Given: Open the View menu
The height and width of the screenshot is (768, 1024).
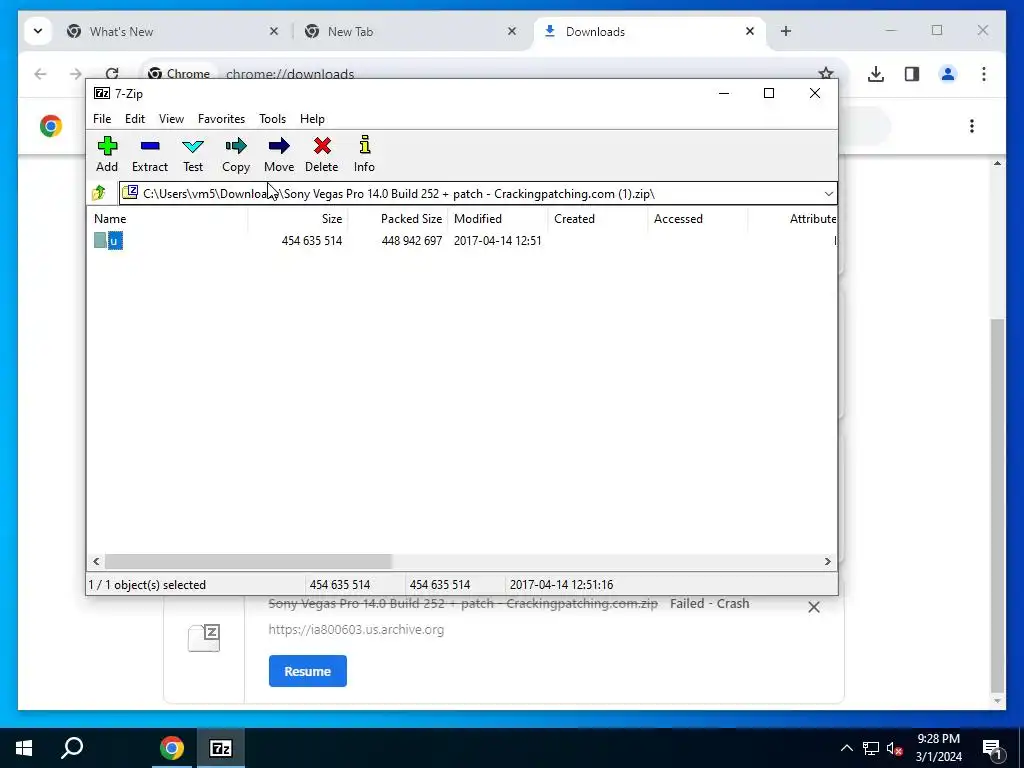Looking at the screenshot, I should 171,119.
